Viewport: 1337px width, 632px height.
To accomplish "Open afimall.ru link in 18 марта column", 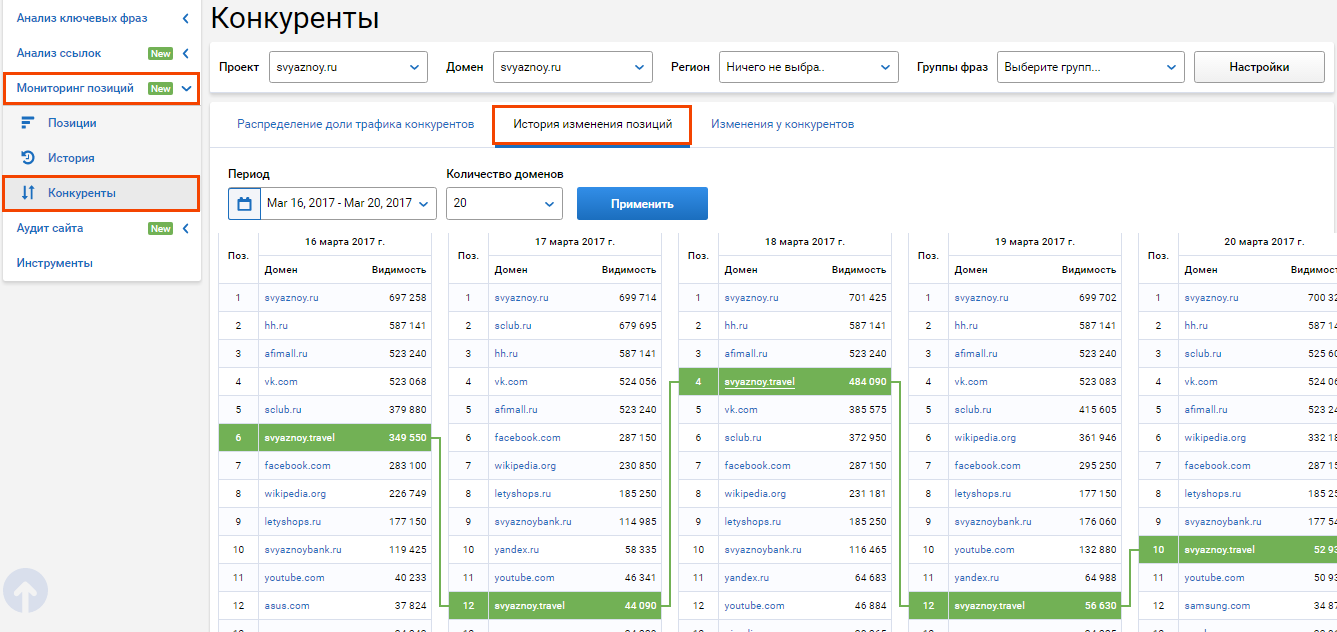I will tap(745, 354).
